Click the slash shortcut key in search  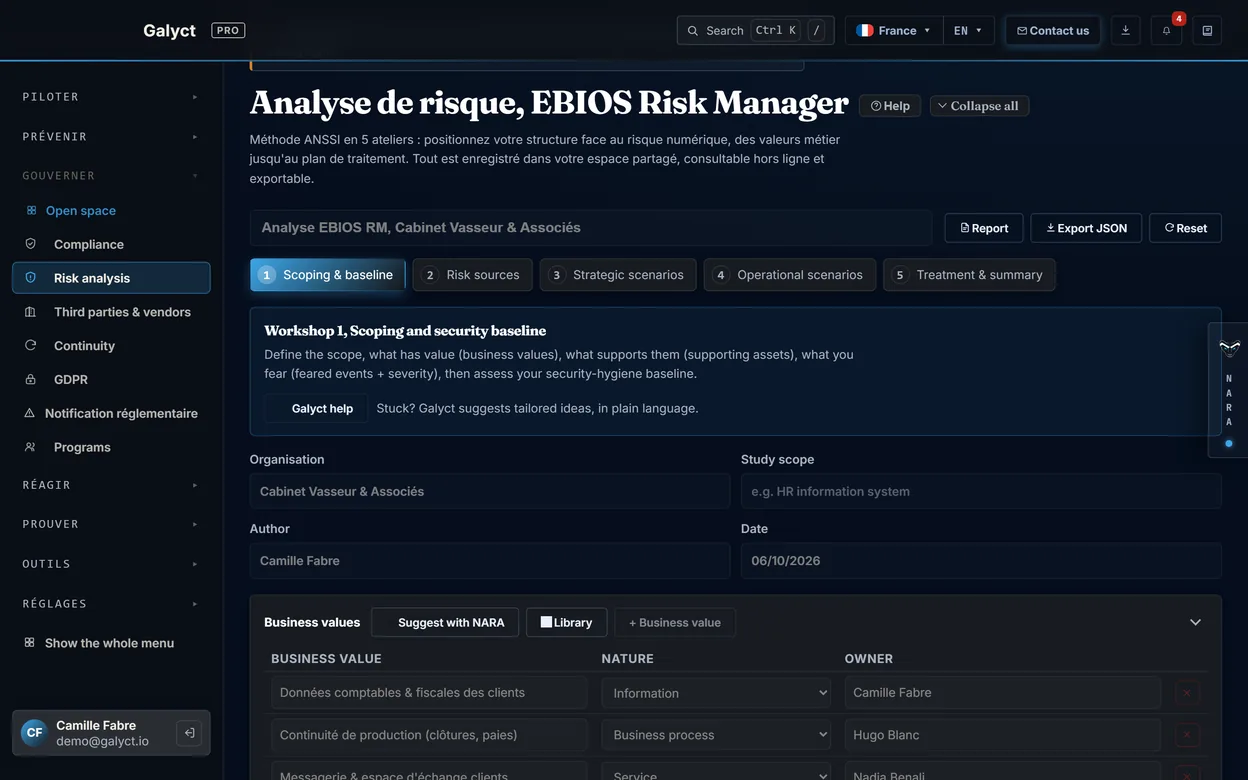click(816, 31)
